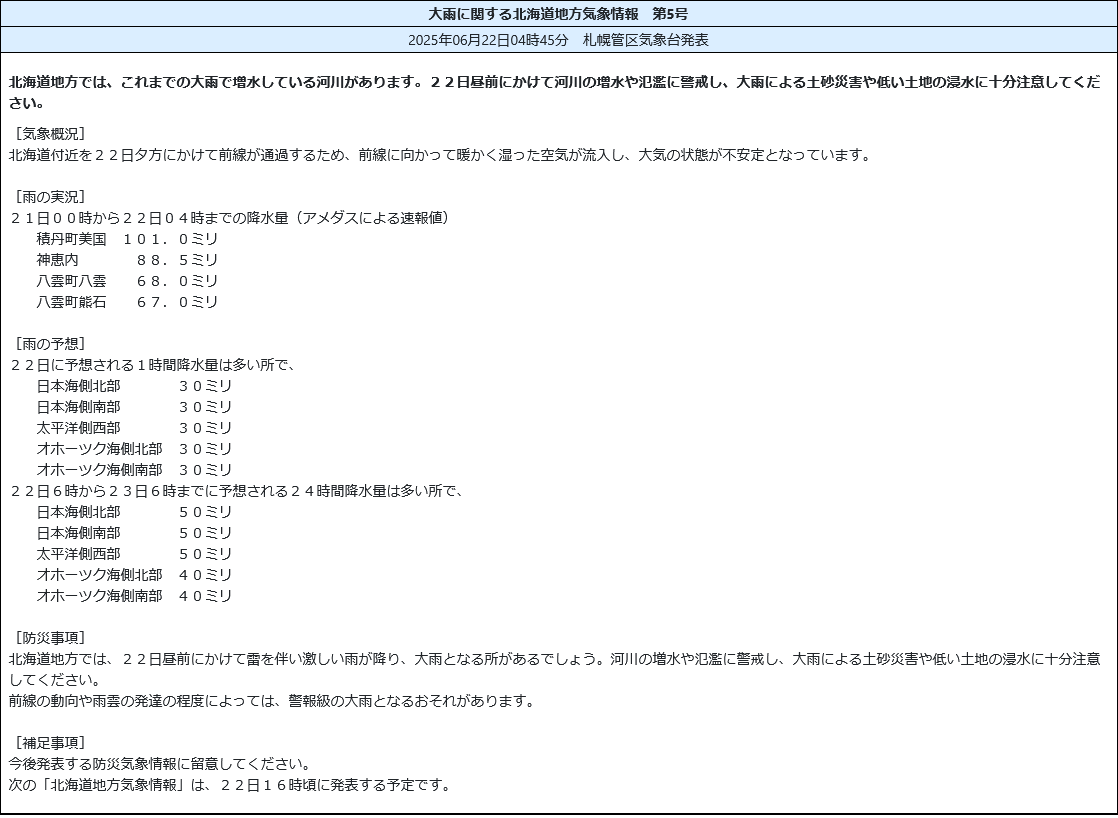Click the 積丹町美国 101.0ミリ rainfall row
Image resolution: width=1118 pixels, height=818 pixels.
pyautogui.click(x=127, y=239)
